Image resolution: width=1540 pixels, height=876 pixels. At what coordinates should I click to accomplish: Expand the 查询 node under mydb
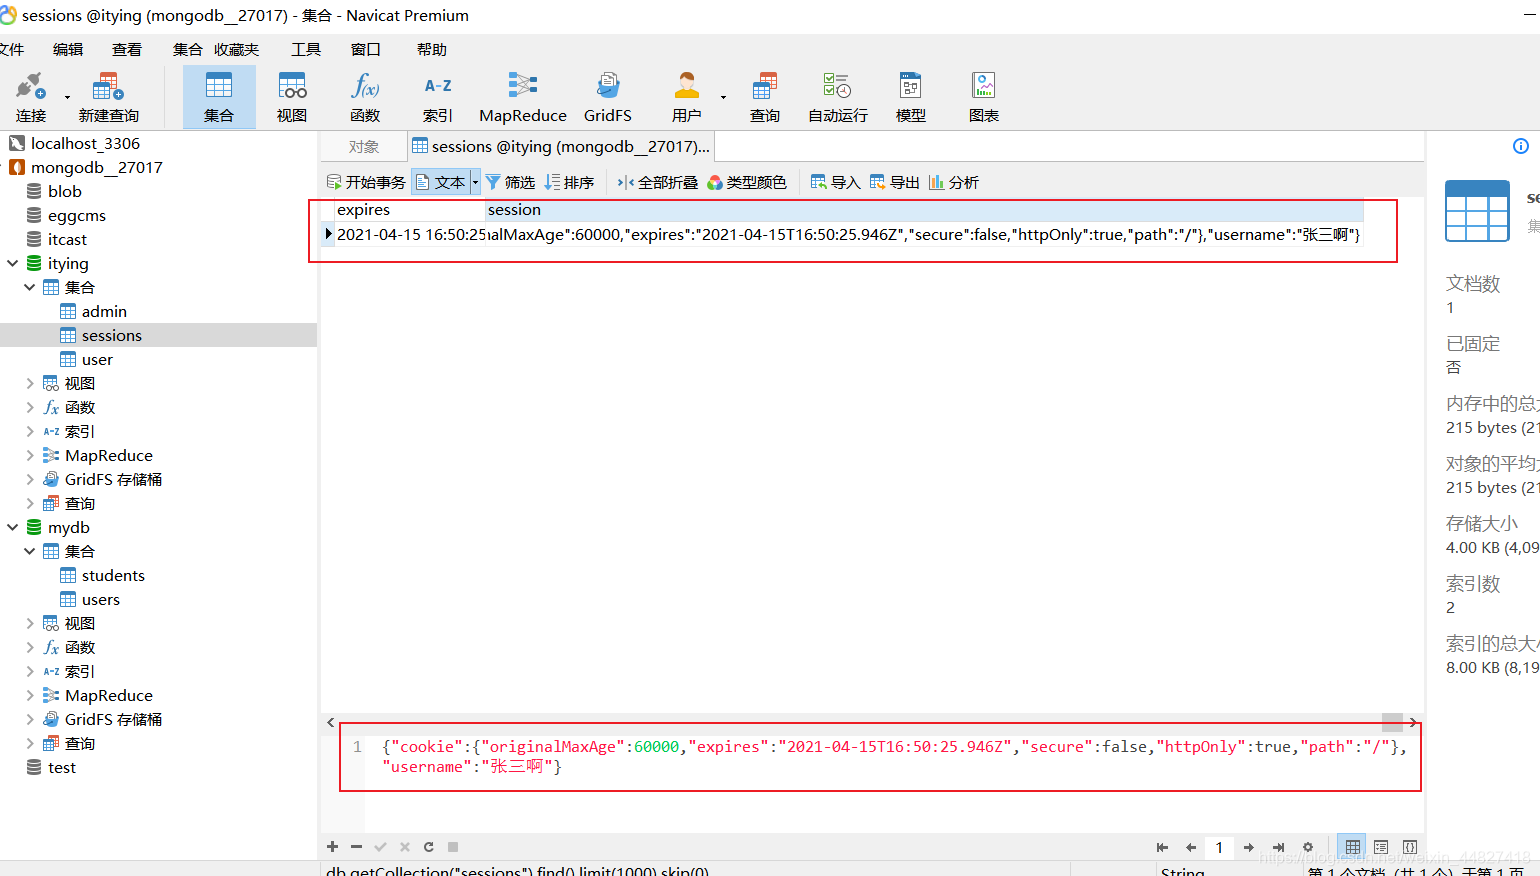click(x=30, y=743)
